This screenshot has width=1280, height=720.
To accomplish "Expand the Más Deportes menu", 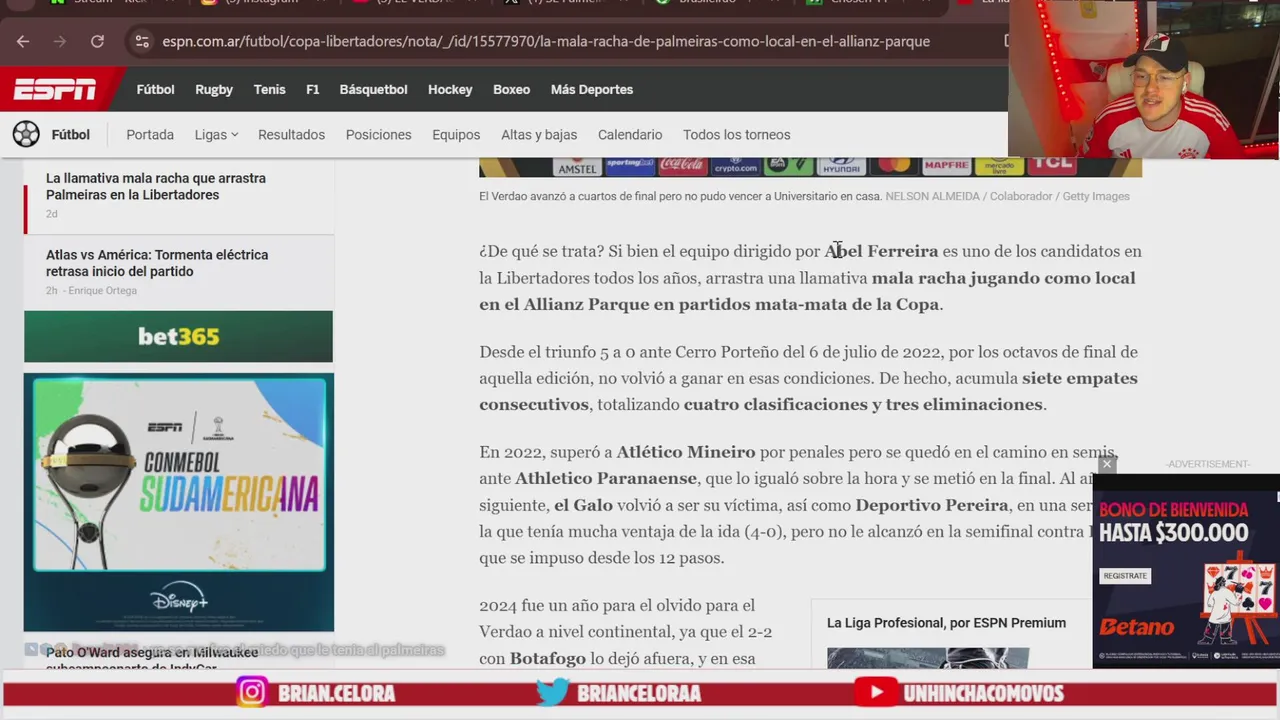I will coord(592,89).
